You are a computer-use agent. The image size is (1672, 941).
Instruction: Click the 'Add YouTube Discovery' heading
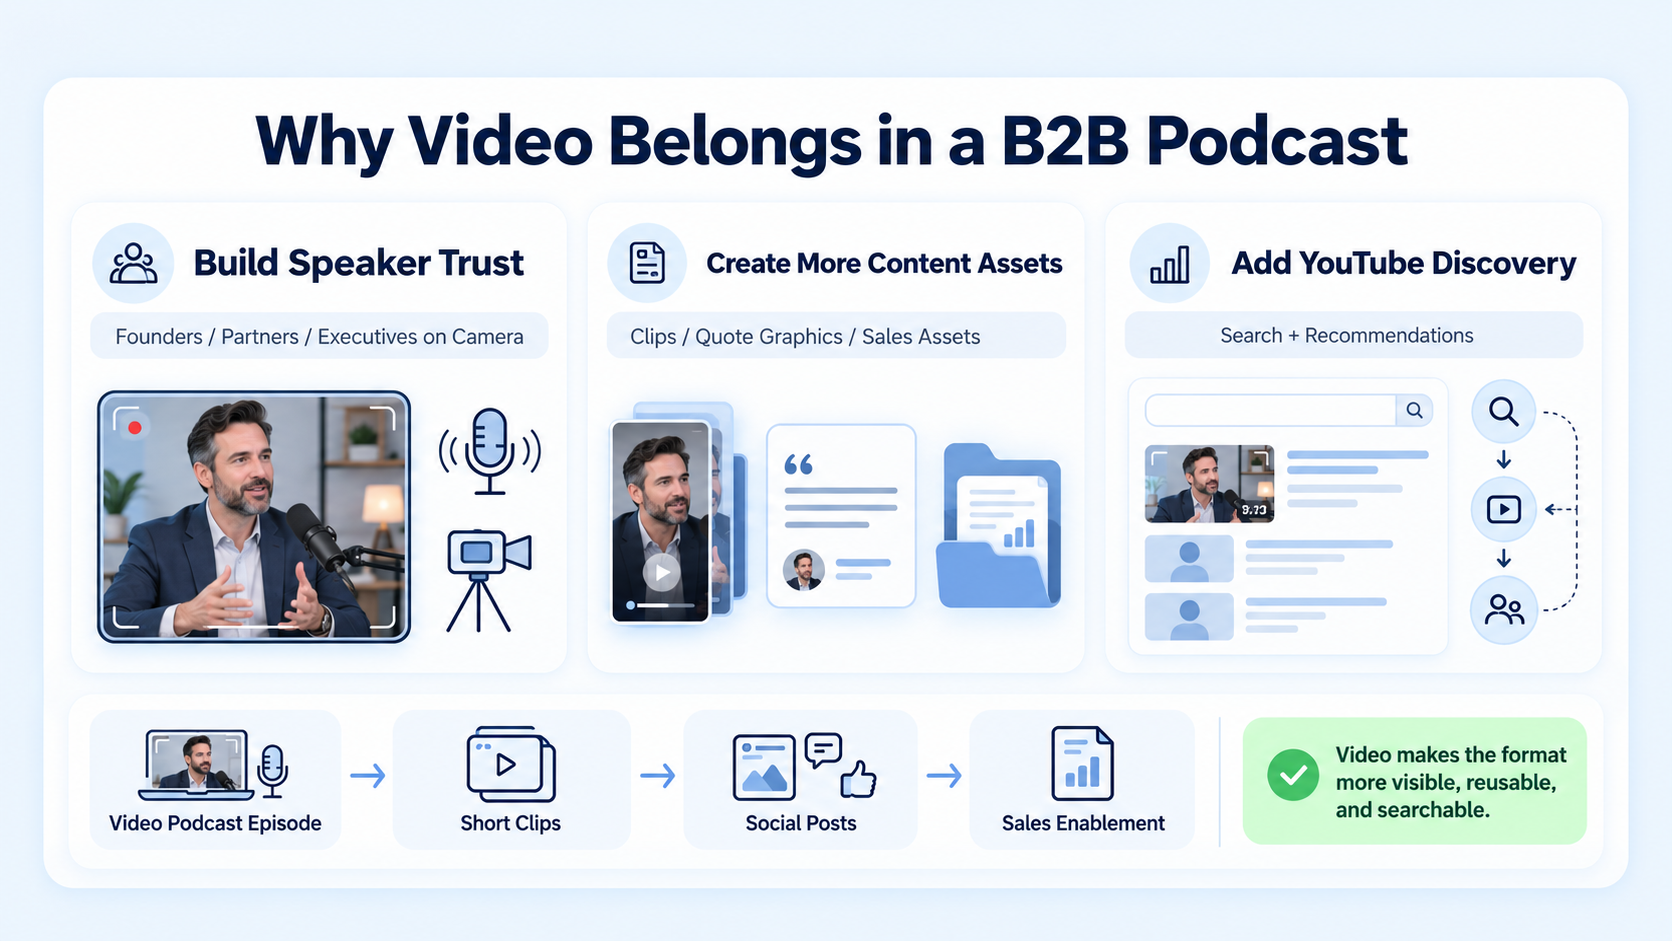(1403, 263)
